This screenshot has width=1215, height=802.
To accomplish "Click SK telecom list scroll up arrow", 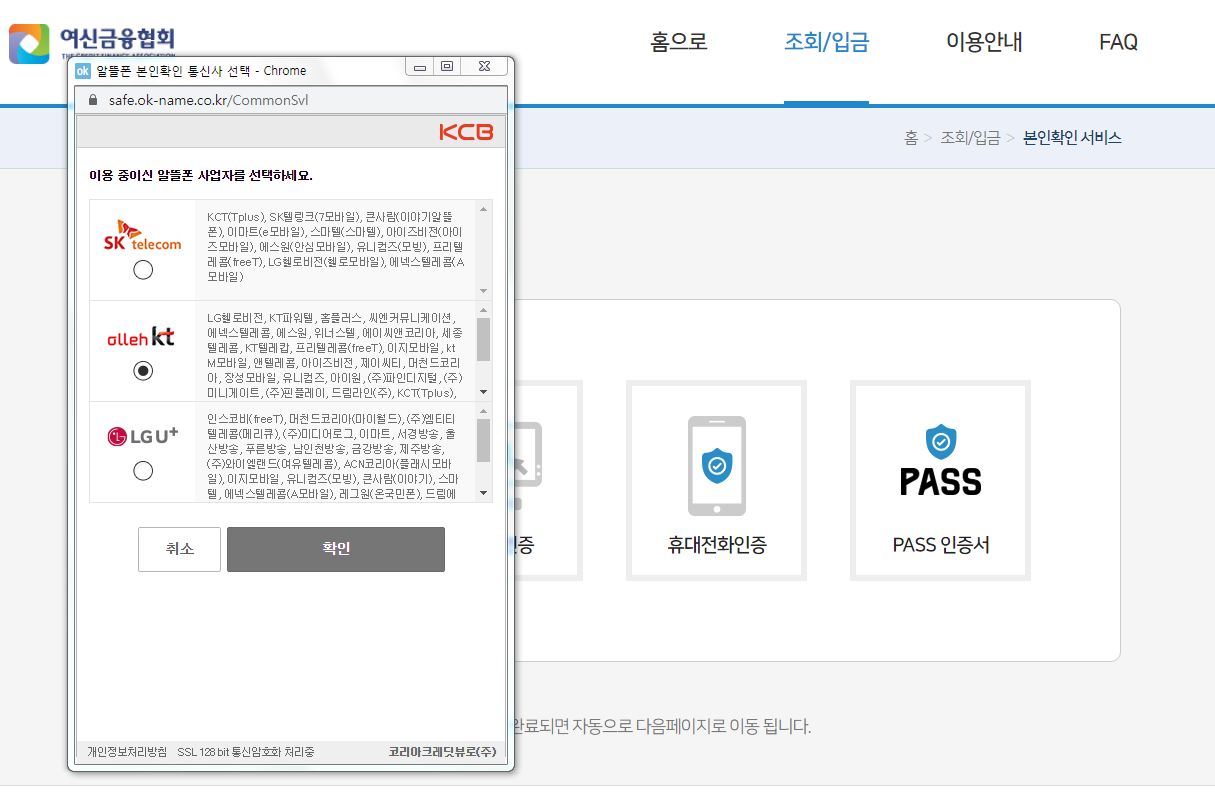I will [484, 209].
